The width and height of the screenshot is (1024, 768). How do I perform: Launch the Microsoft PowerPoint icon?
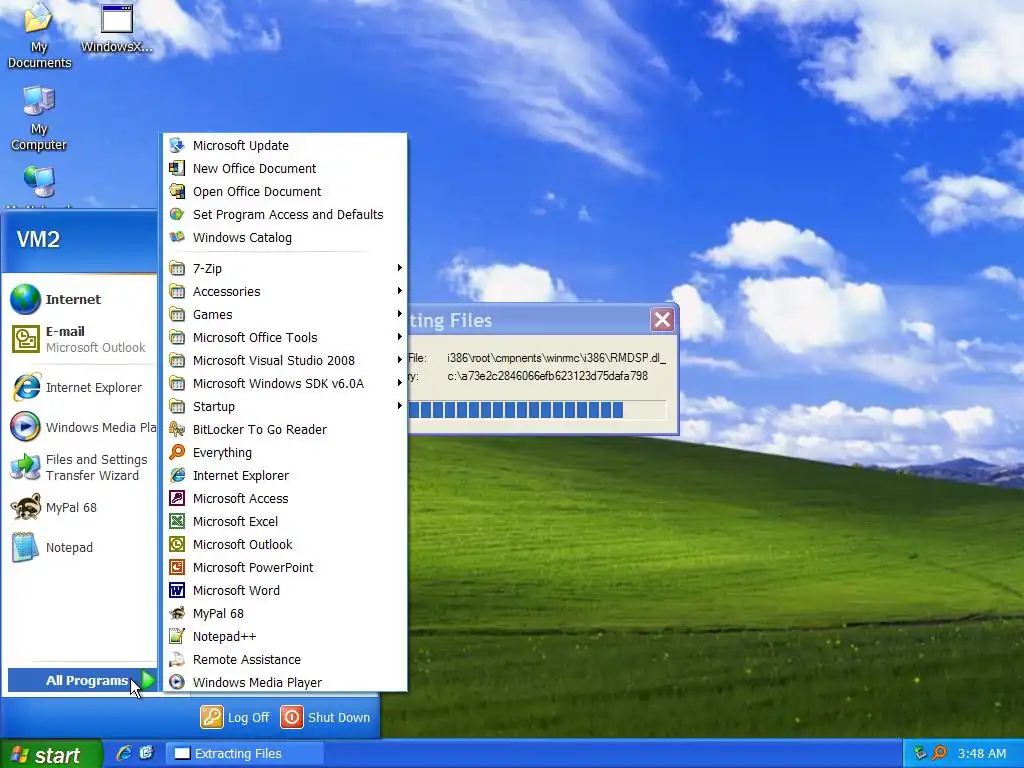[x=177, y=567]
